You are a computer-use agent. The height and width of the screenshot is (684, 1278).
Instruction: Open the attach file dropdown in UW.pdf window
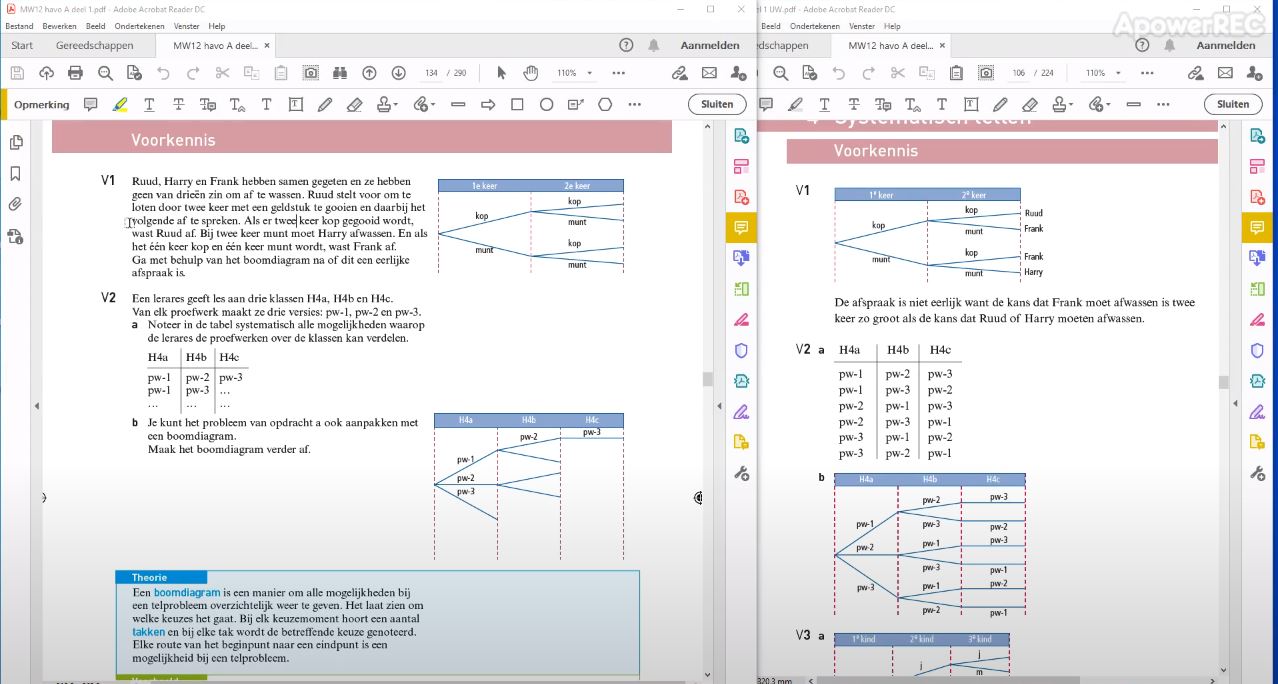click(x=1100, y=104)
